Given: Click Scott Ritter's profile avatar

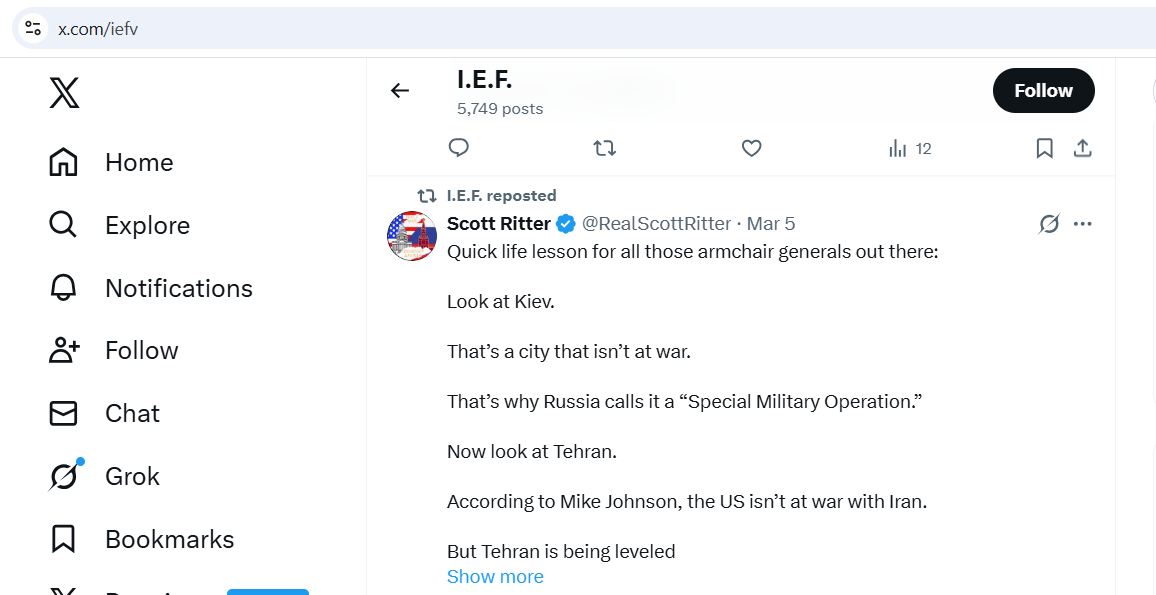Looking at the screenshot, I should (412, 236).
